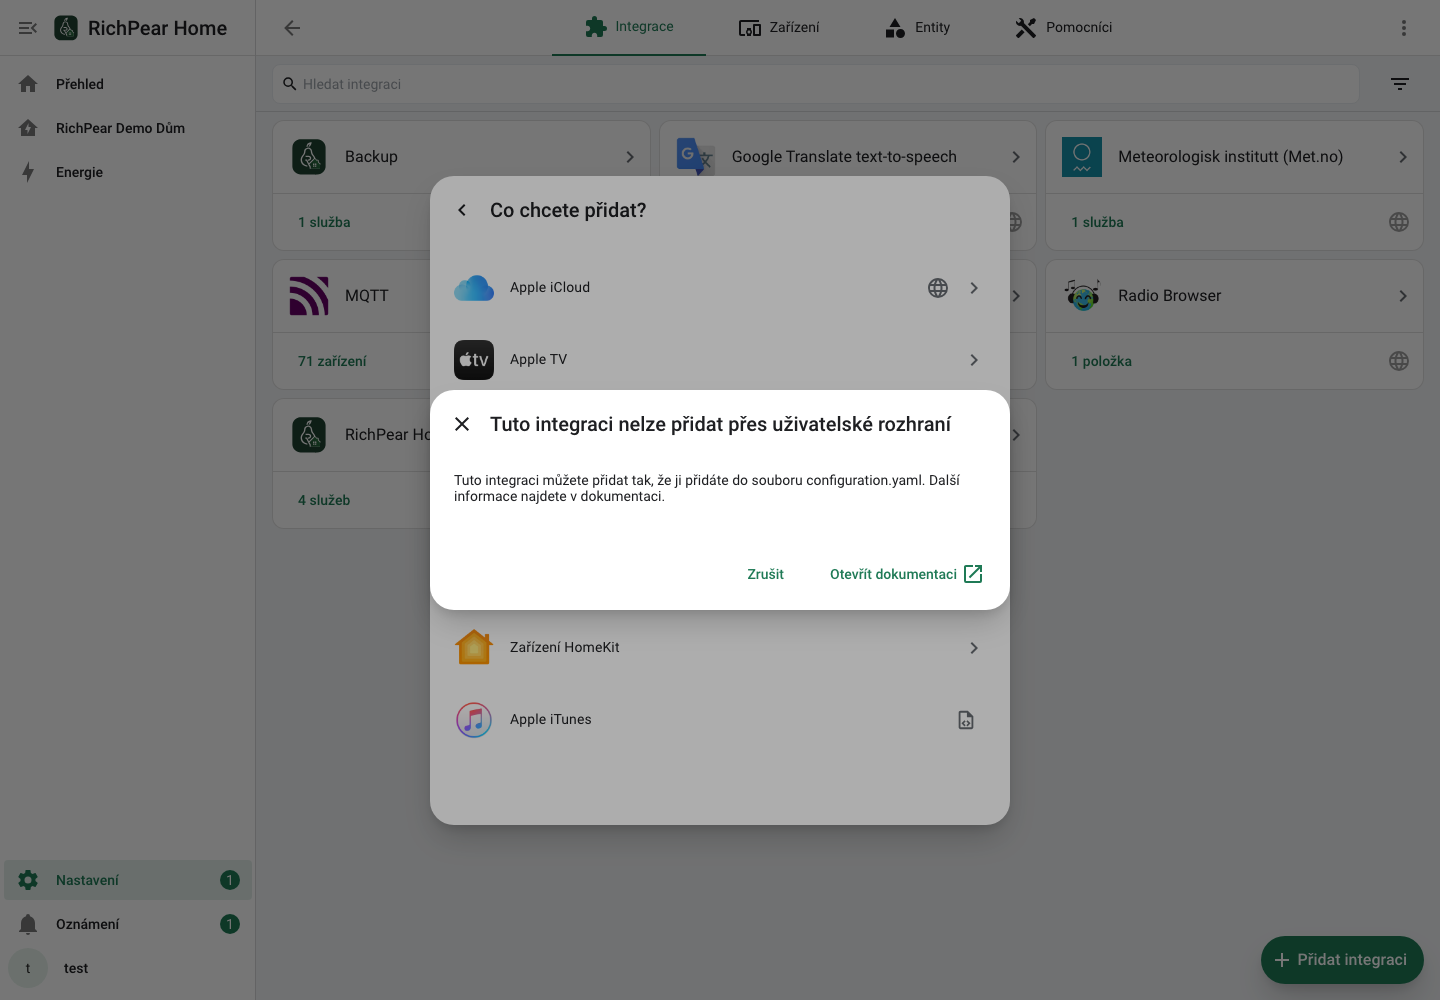Screen dimensions: 1440x1000
Task: Open MQTT 71 zařízení link
Action: [x=332, y=361]
